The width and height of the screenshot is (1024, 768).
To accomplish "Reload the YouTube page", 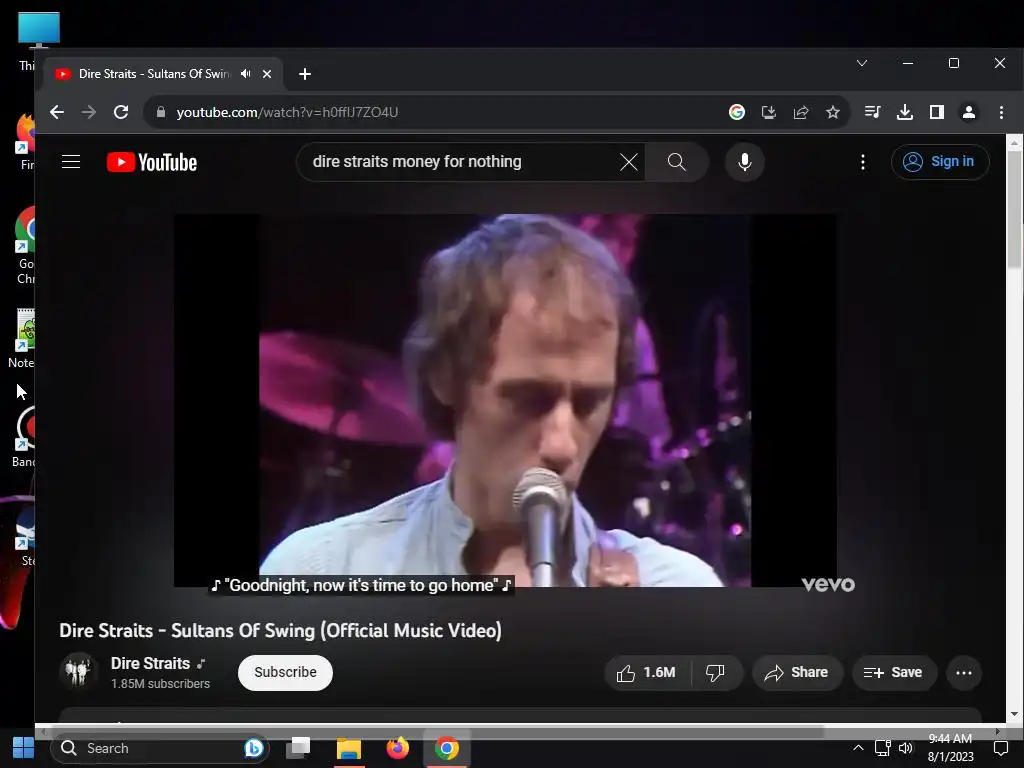I will 121,112.
